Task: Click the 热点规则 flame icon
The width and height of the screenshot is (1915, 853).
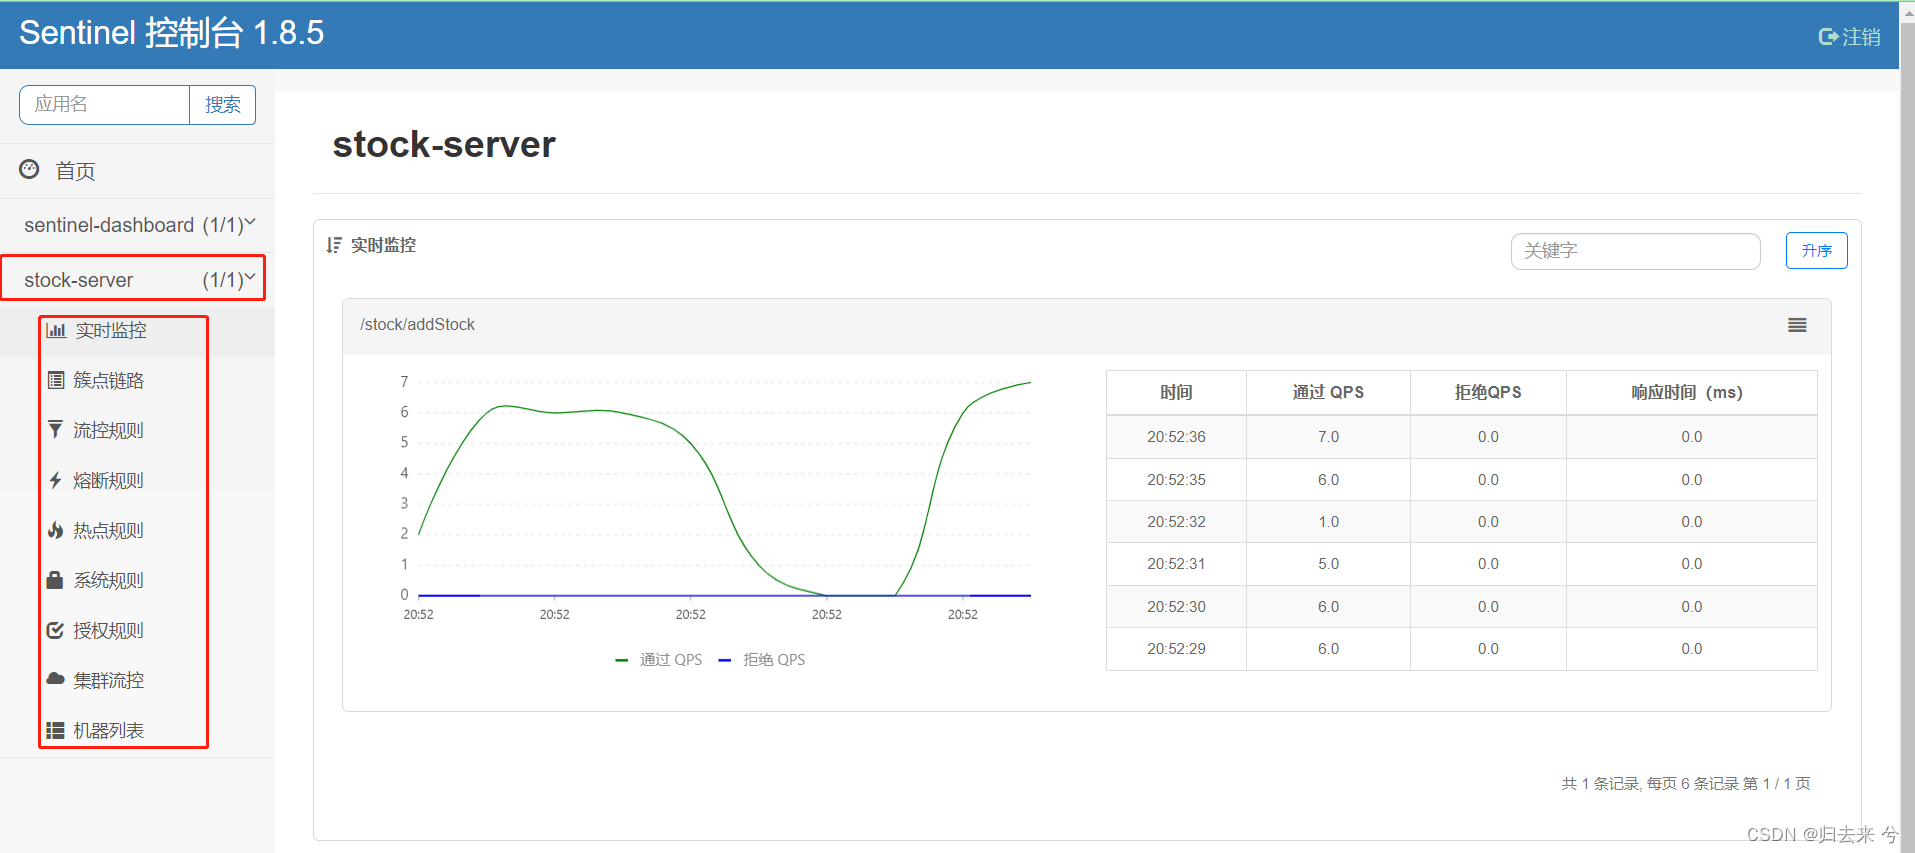Action: click(55, 530)
